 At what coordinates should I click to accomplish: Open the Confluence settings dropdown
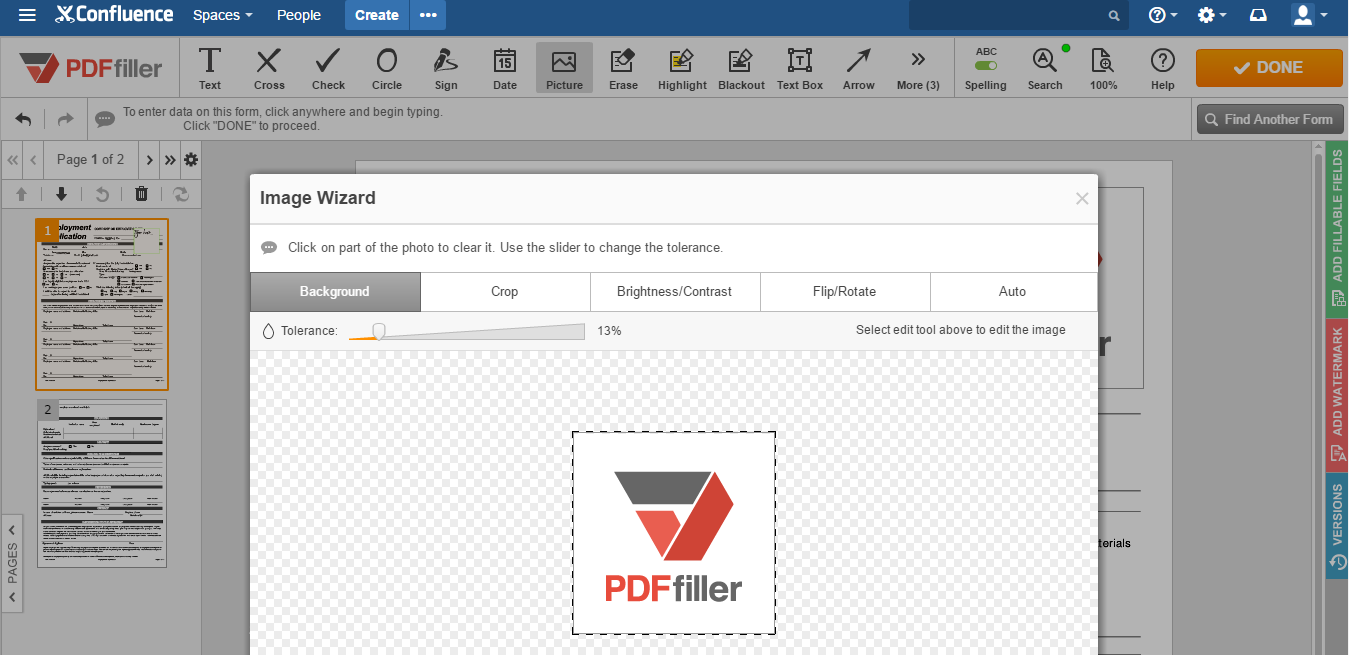[1212, 15]
